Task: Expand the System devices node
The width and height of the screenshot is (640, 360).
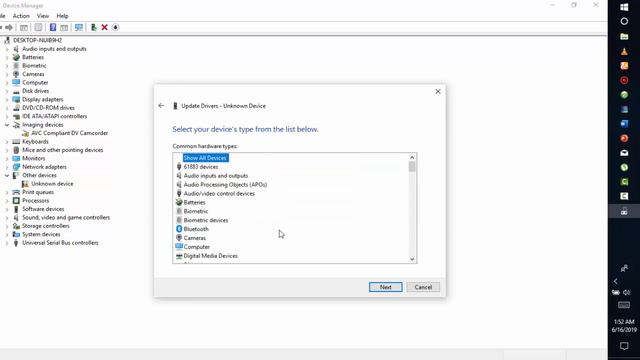Action: (7, 235)
